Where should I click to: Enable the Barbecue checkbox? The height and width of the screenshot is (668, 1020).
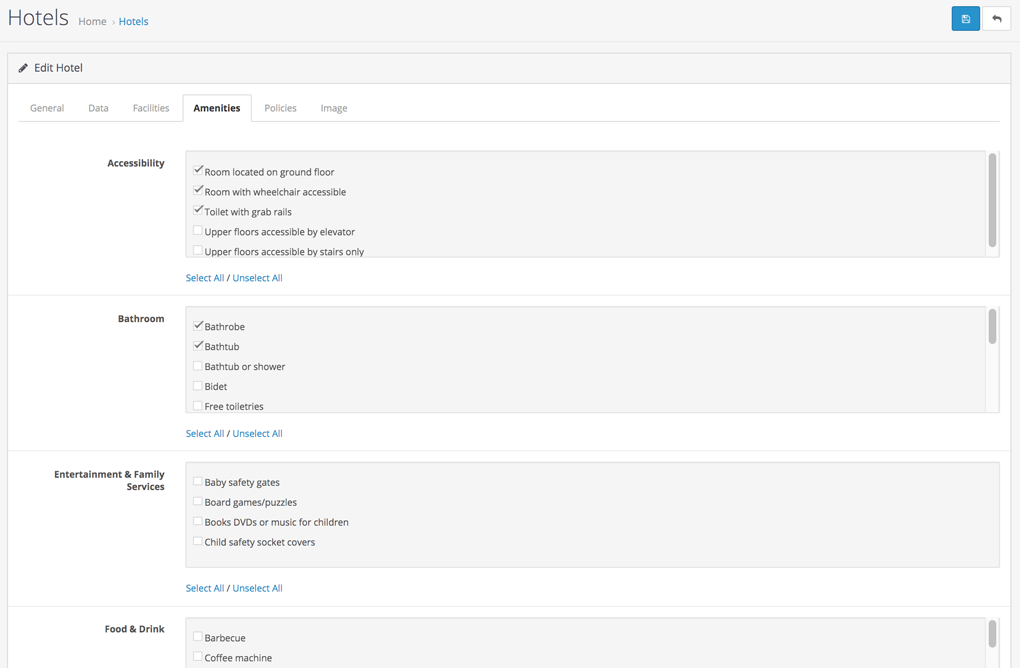click(198, 637)
